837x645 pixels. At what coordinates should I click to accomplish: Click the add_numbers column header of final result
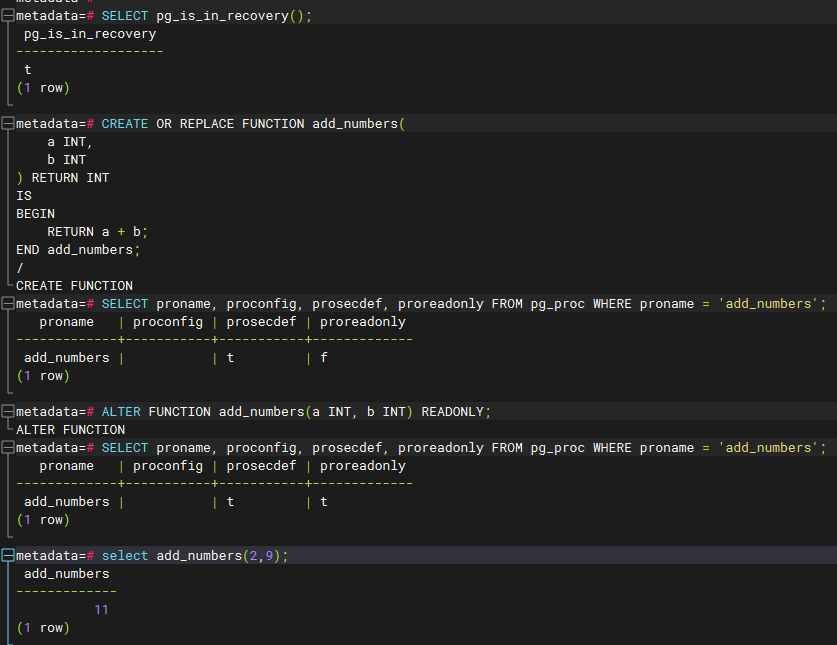coord(67,574)
